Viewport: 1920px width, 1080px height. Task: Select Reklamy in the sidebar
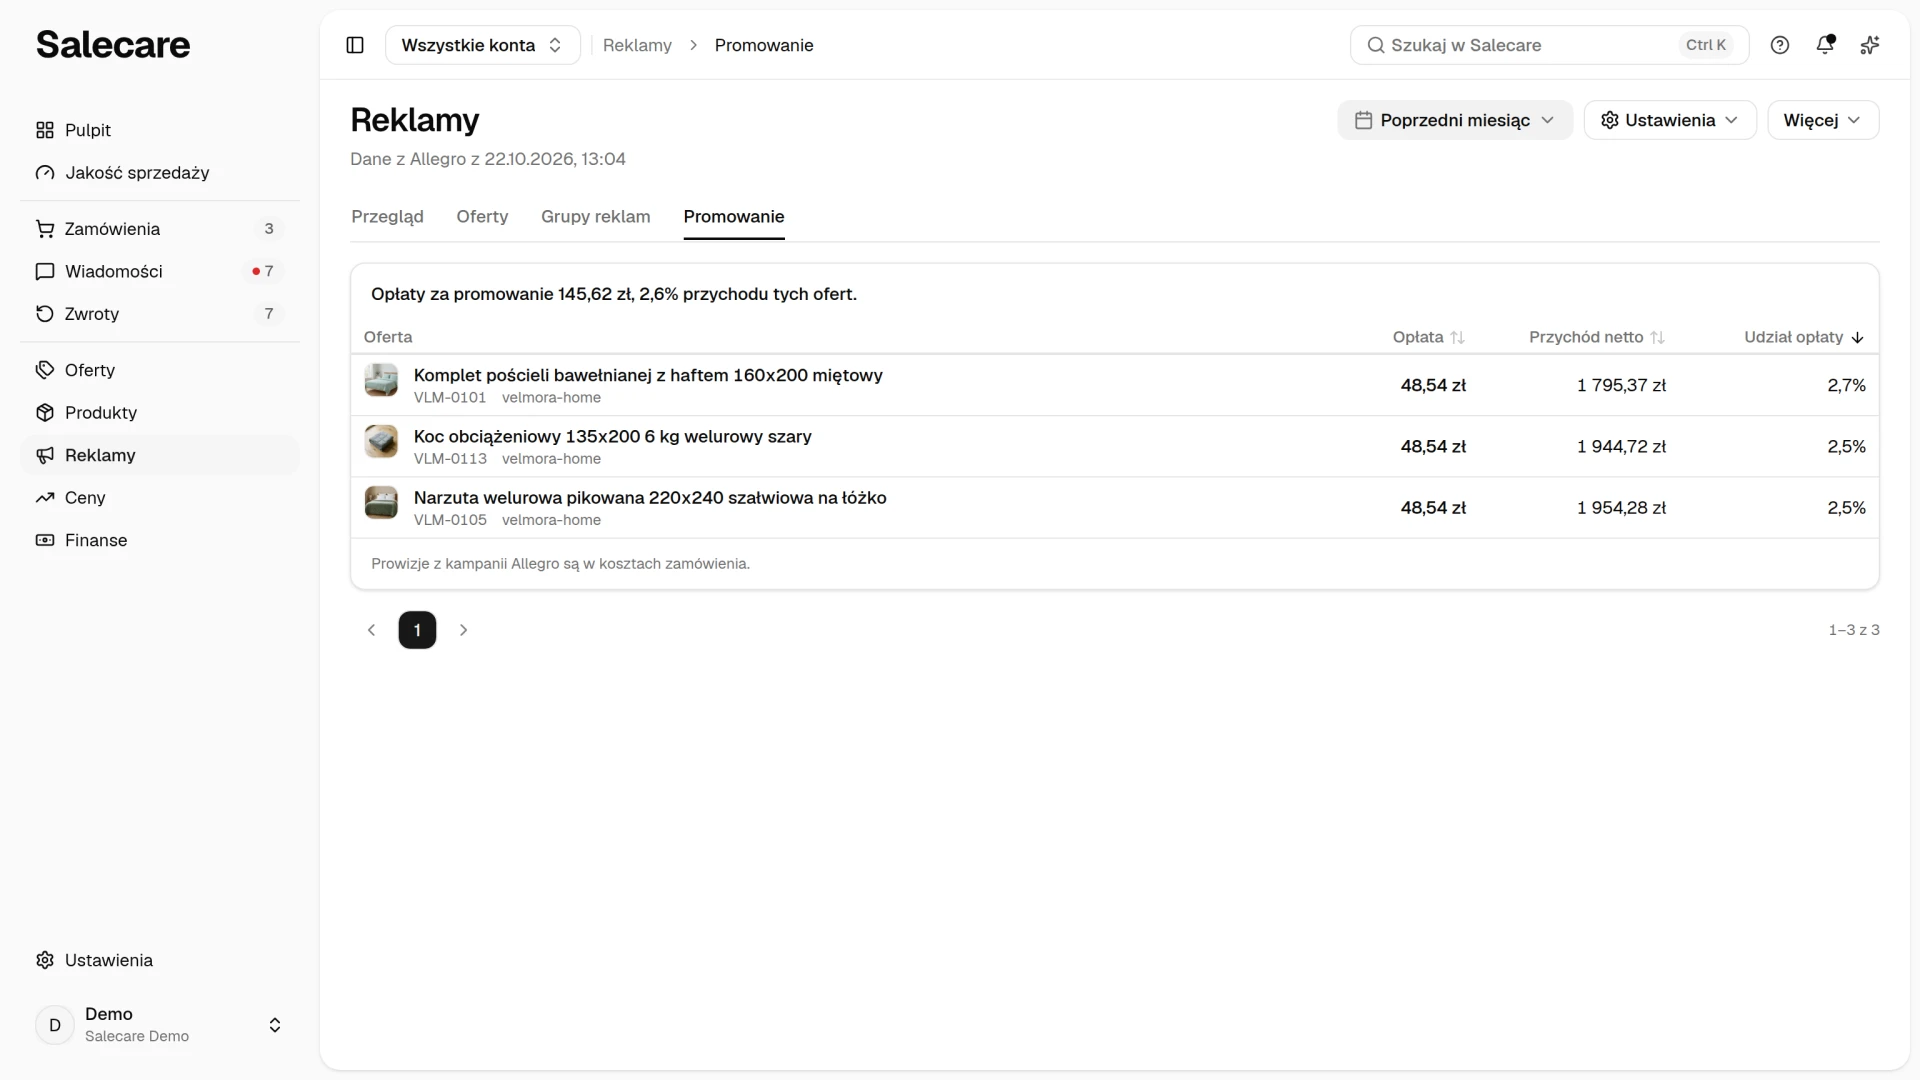click(x=160, y=455)
